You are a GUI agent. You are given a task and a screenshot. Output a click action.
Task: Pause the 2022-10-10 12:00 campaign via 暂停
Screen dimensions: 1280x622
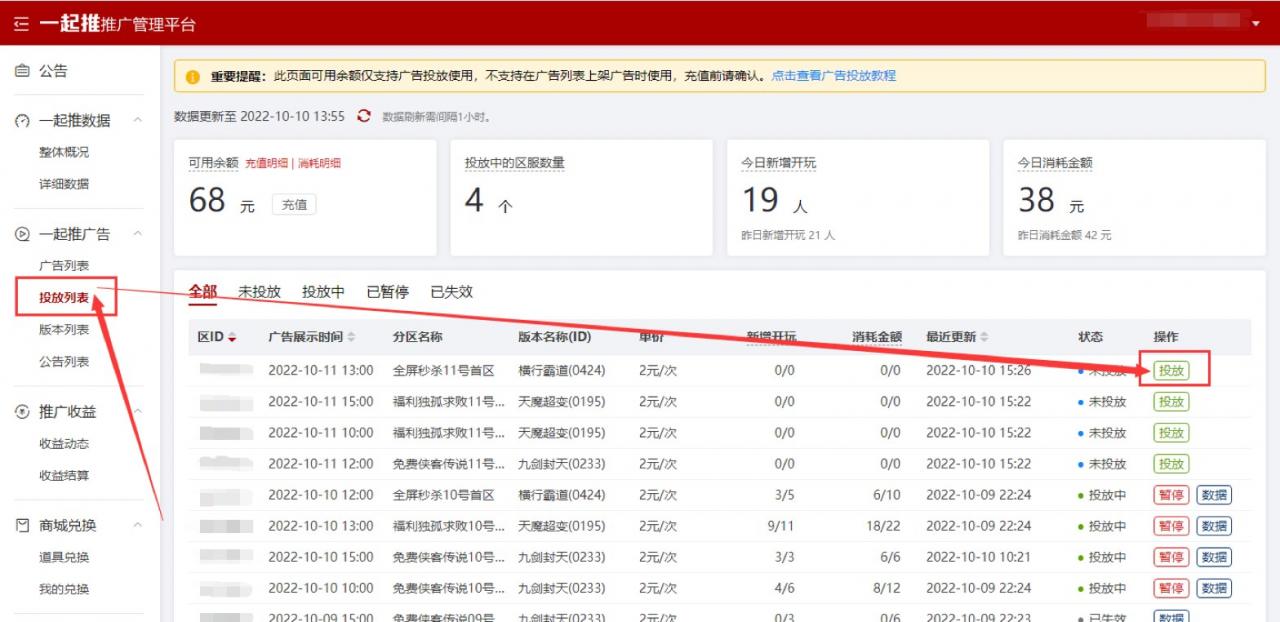1170,495
